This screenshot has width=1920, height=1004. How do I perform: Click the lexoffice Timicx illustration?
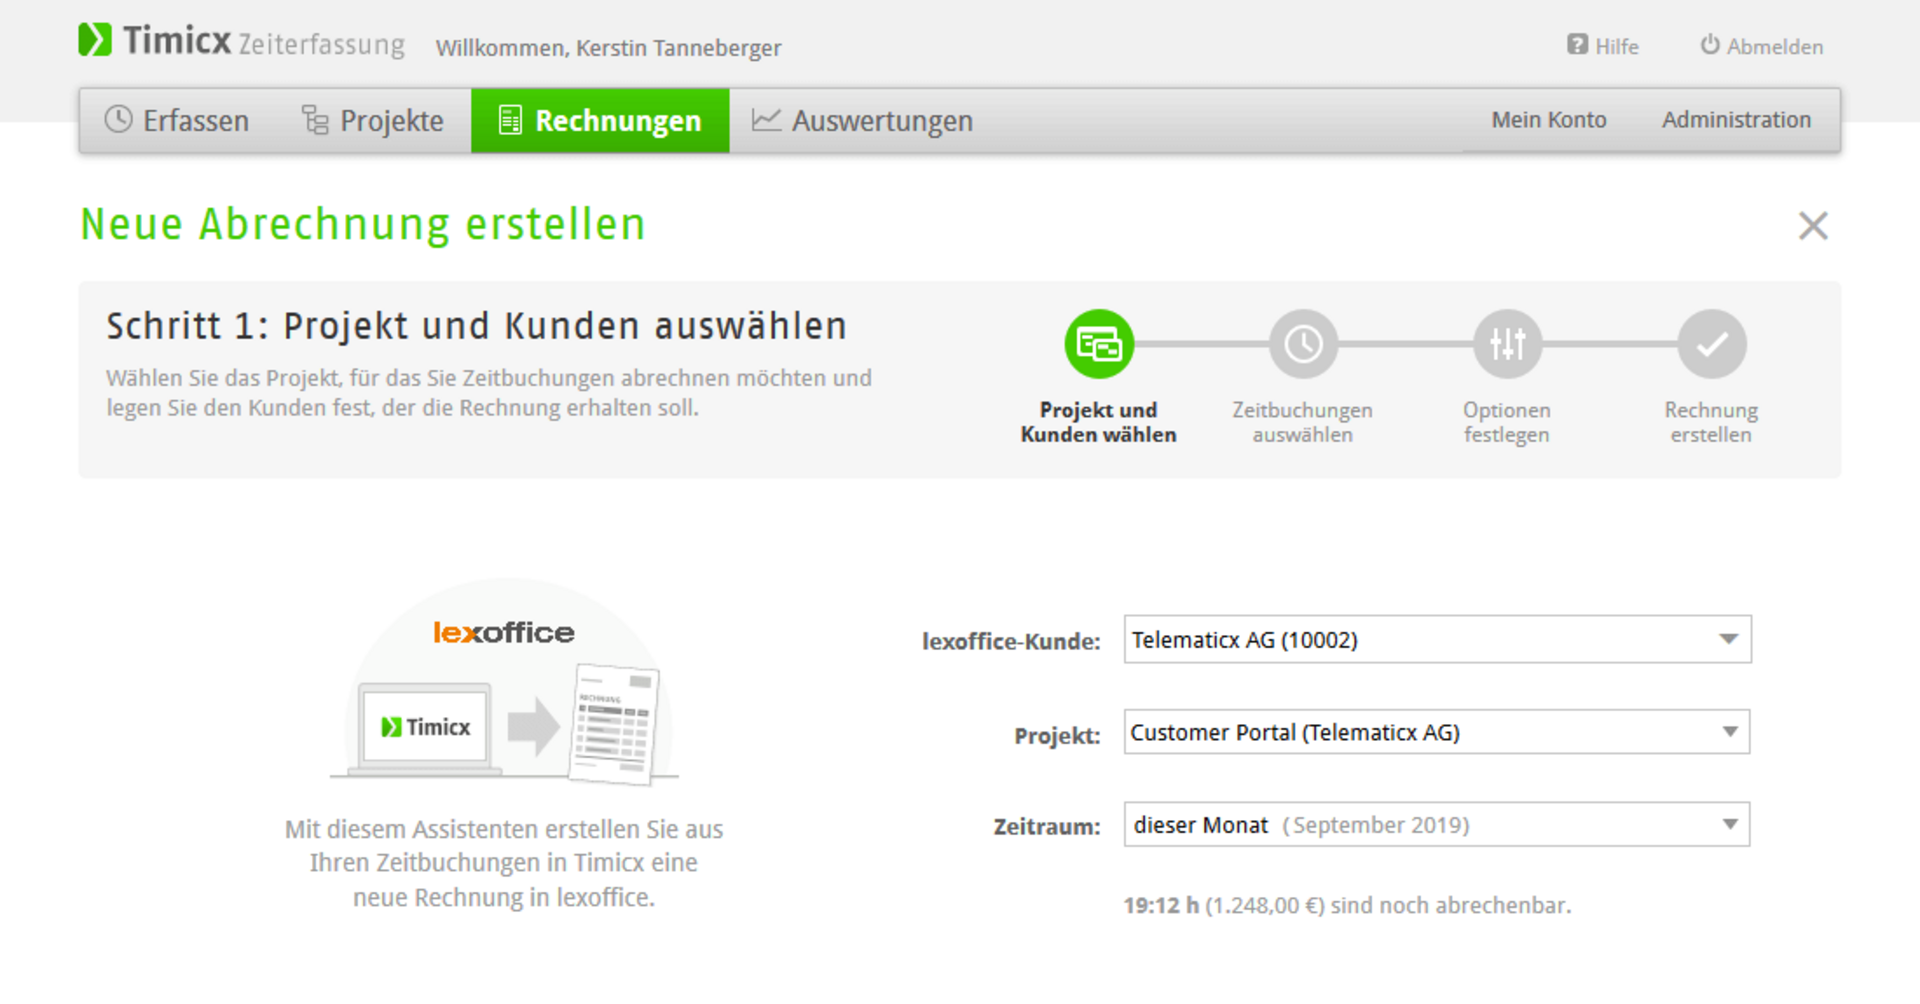tap(503, 690)
